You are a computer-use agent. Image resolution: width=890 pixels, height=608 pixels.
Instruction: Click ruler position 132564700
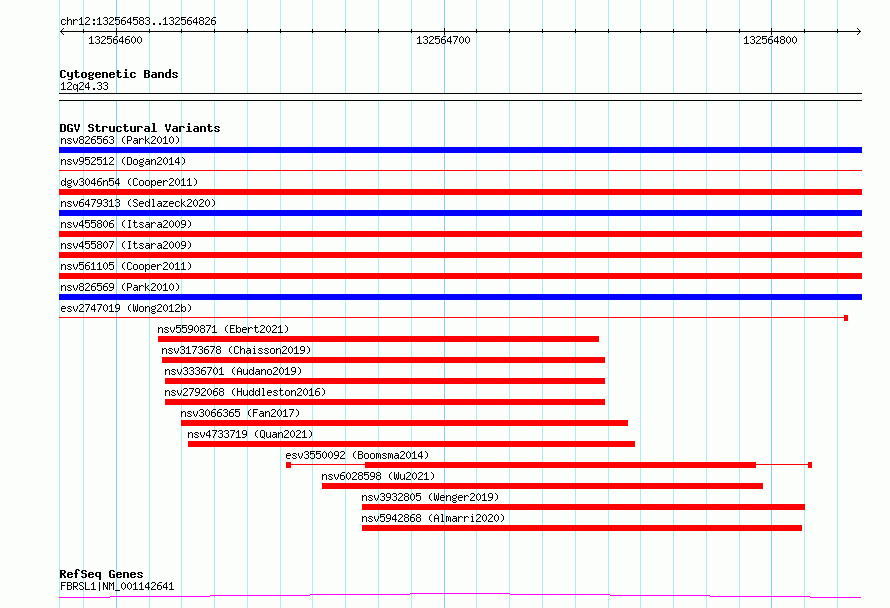click(x=443, y=40)
